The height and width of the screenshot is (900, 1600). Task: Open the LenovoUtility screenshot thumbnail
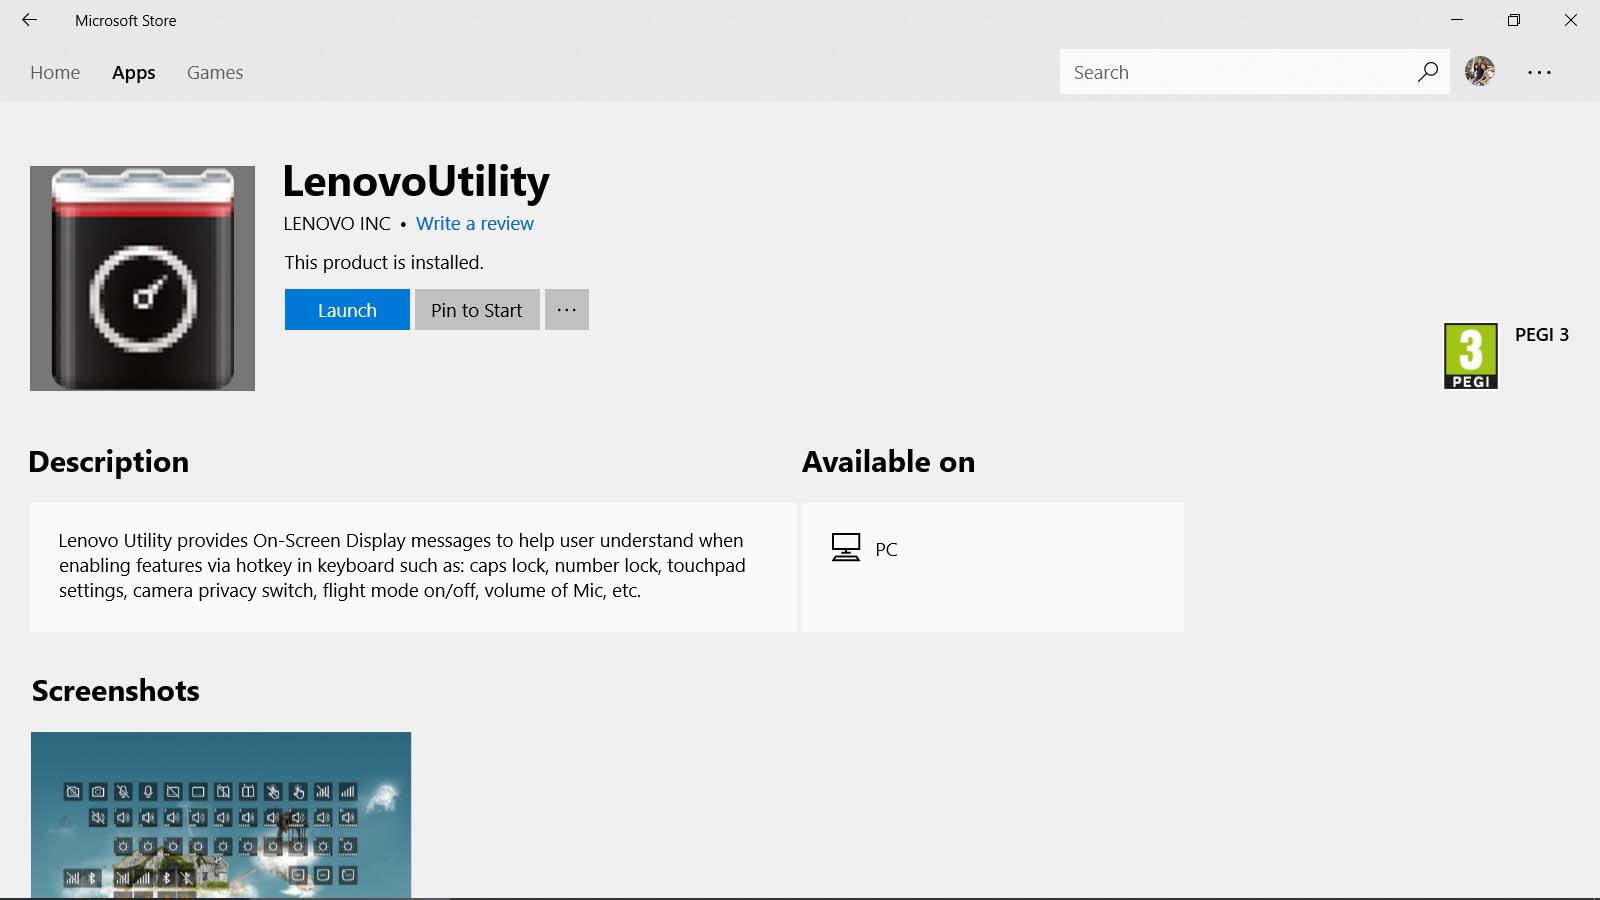point(221,815)
